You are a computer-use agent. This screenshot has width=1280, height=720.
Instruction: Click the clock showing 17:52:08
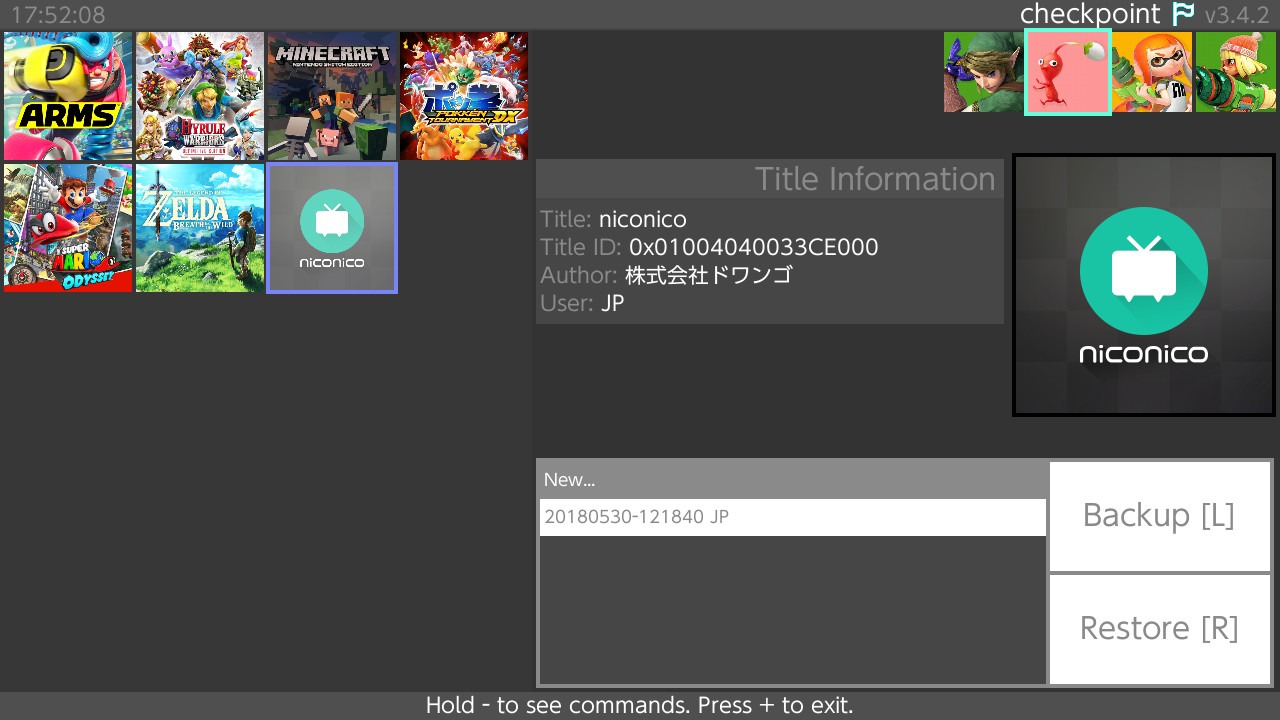coord(58,15)
